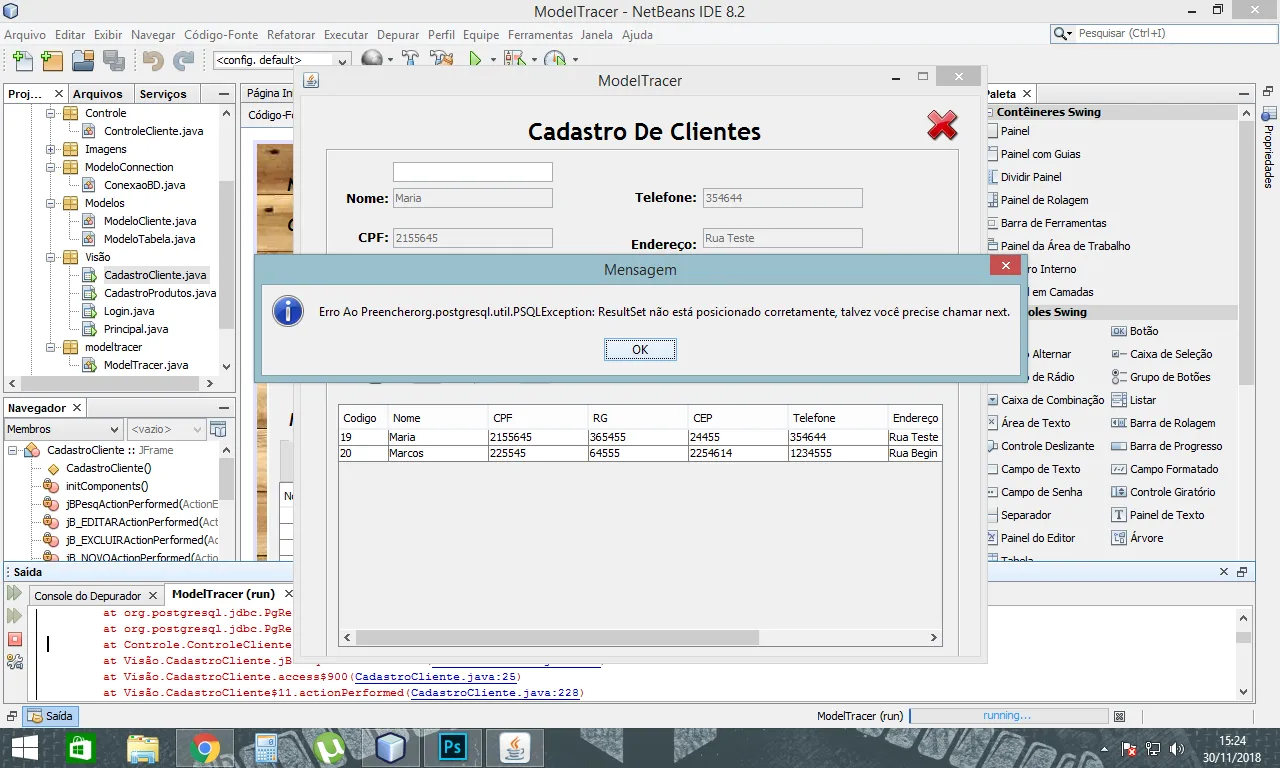Screen dimensions: 1280x768
Task: Select the Marcos row in clients table
Action: tap(640, 453)
